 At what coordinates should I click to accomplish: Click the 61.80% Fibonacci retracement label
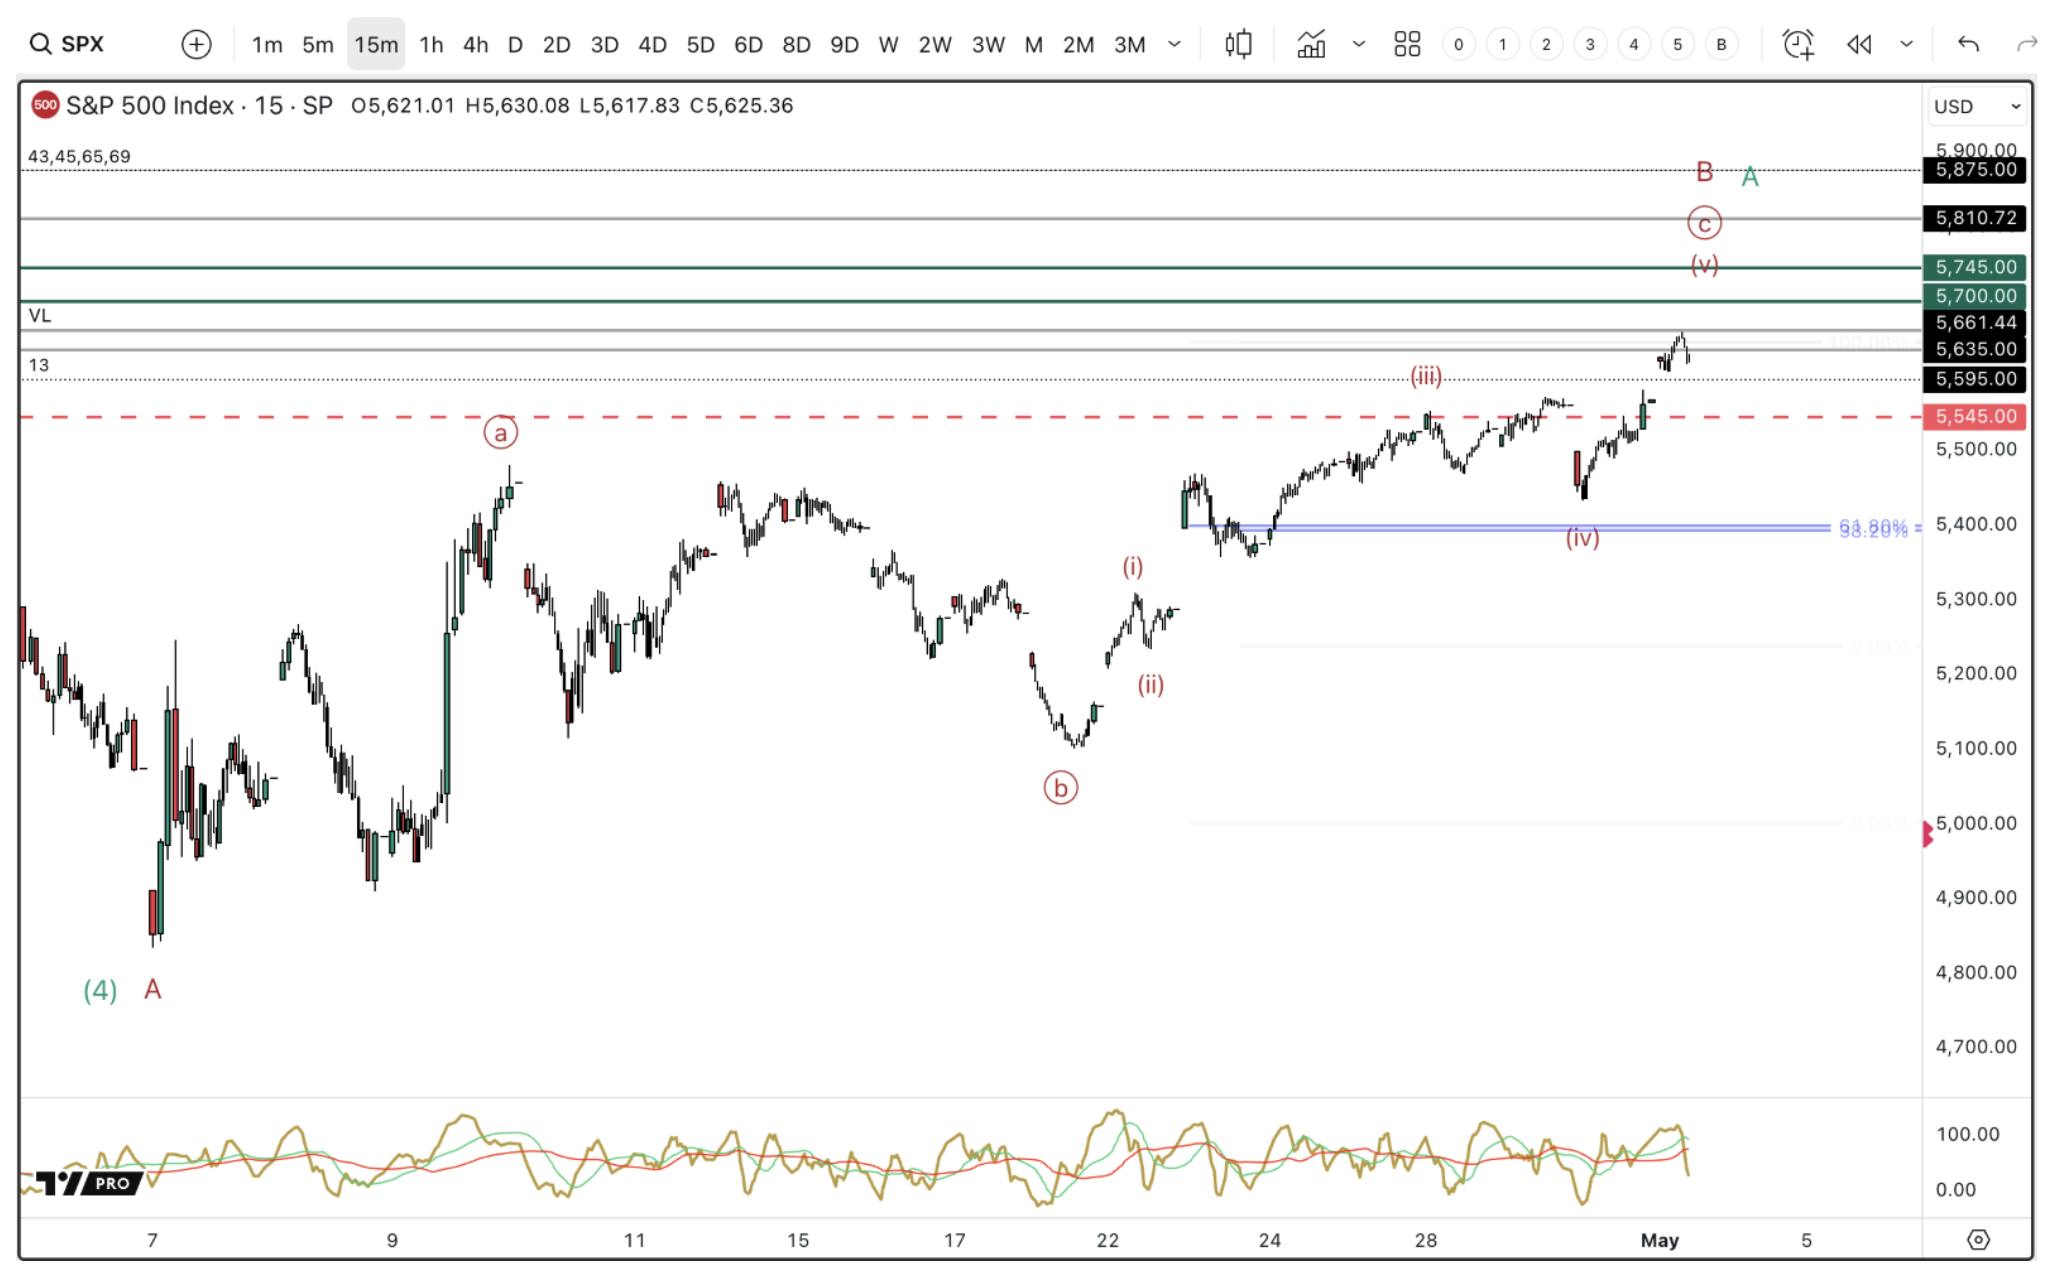pos(1873,524)
